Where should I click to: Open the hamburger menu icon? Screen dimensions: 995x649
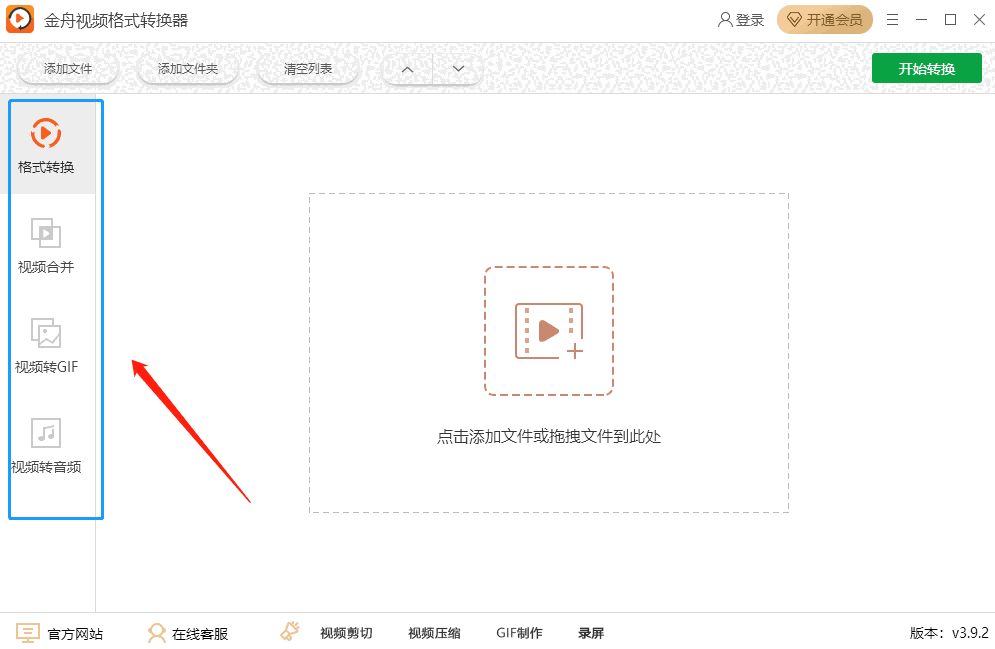(892, 19)
